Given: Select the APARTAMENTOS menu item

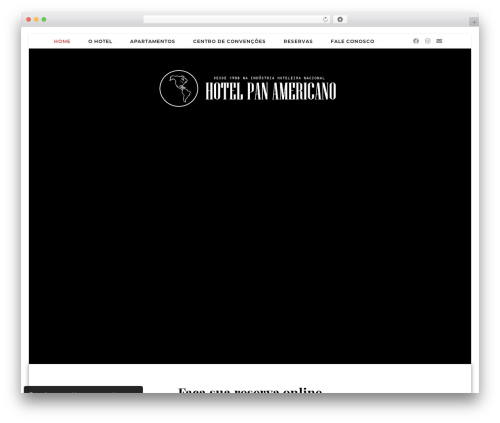Looking at the screenshot, I should pos(152,41).
